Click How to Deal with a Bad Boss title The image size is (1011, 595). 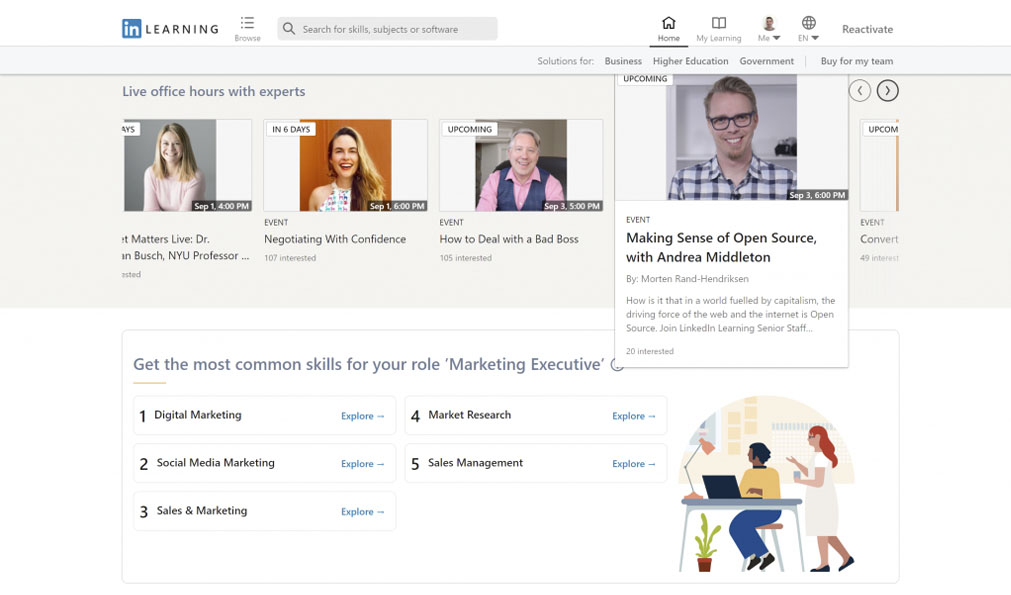coord(509,239)
